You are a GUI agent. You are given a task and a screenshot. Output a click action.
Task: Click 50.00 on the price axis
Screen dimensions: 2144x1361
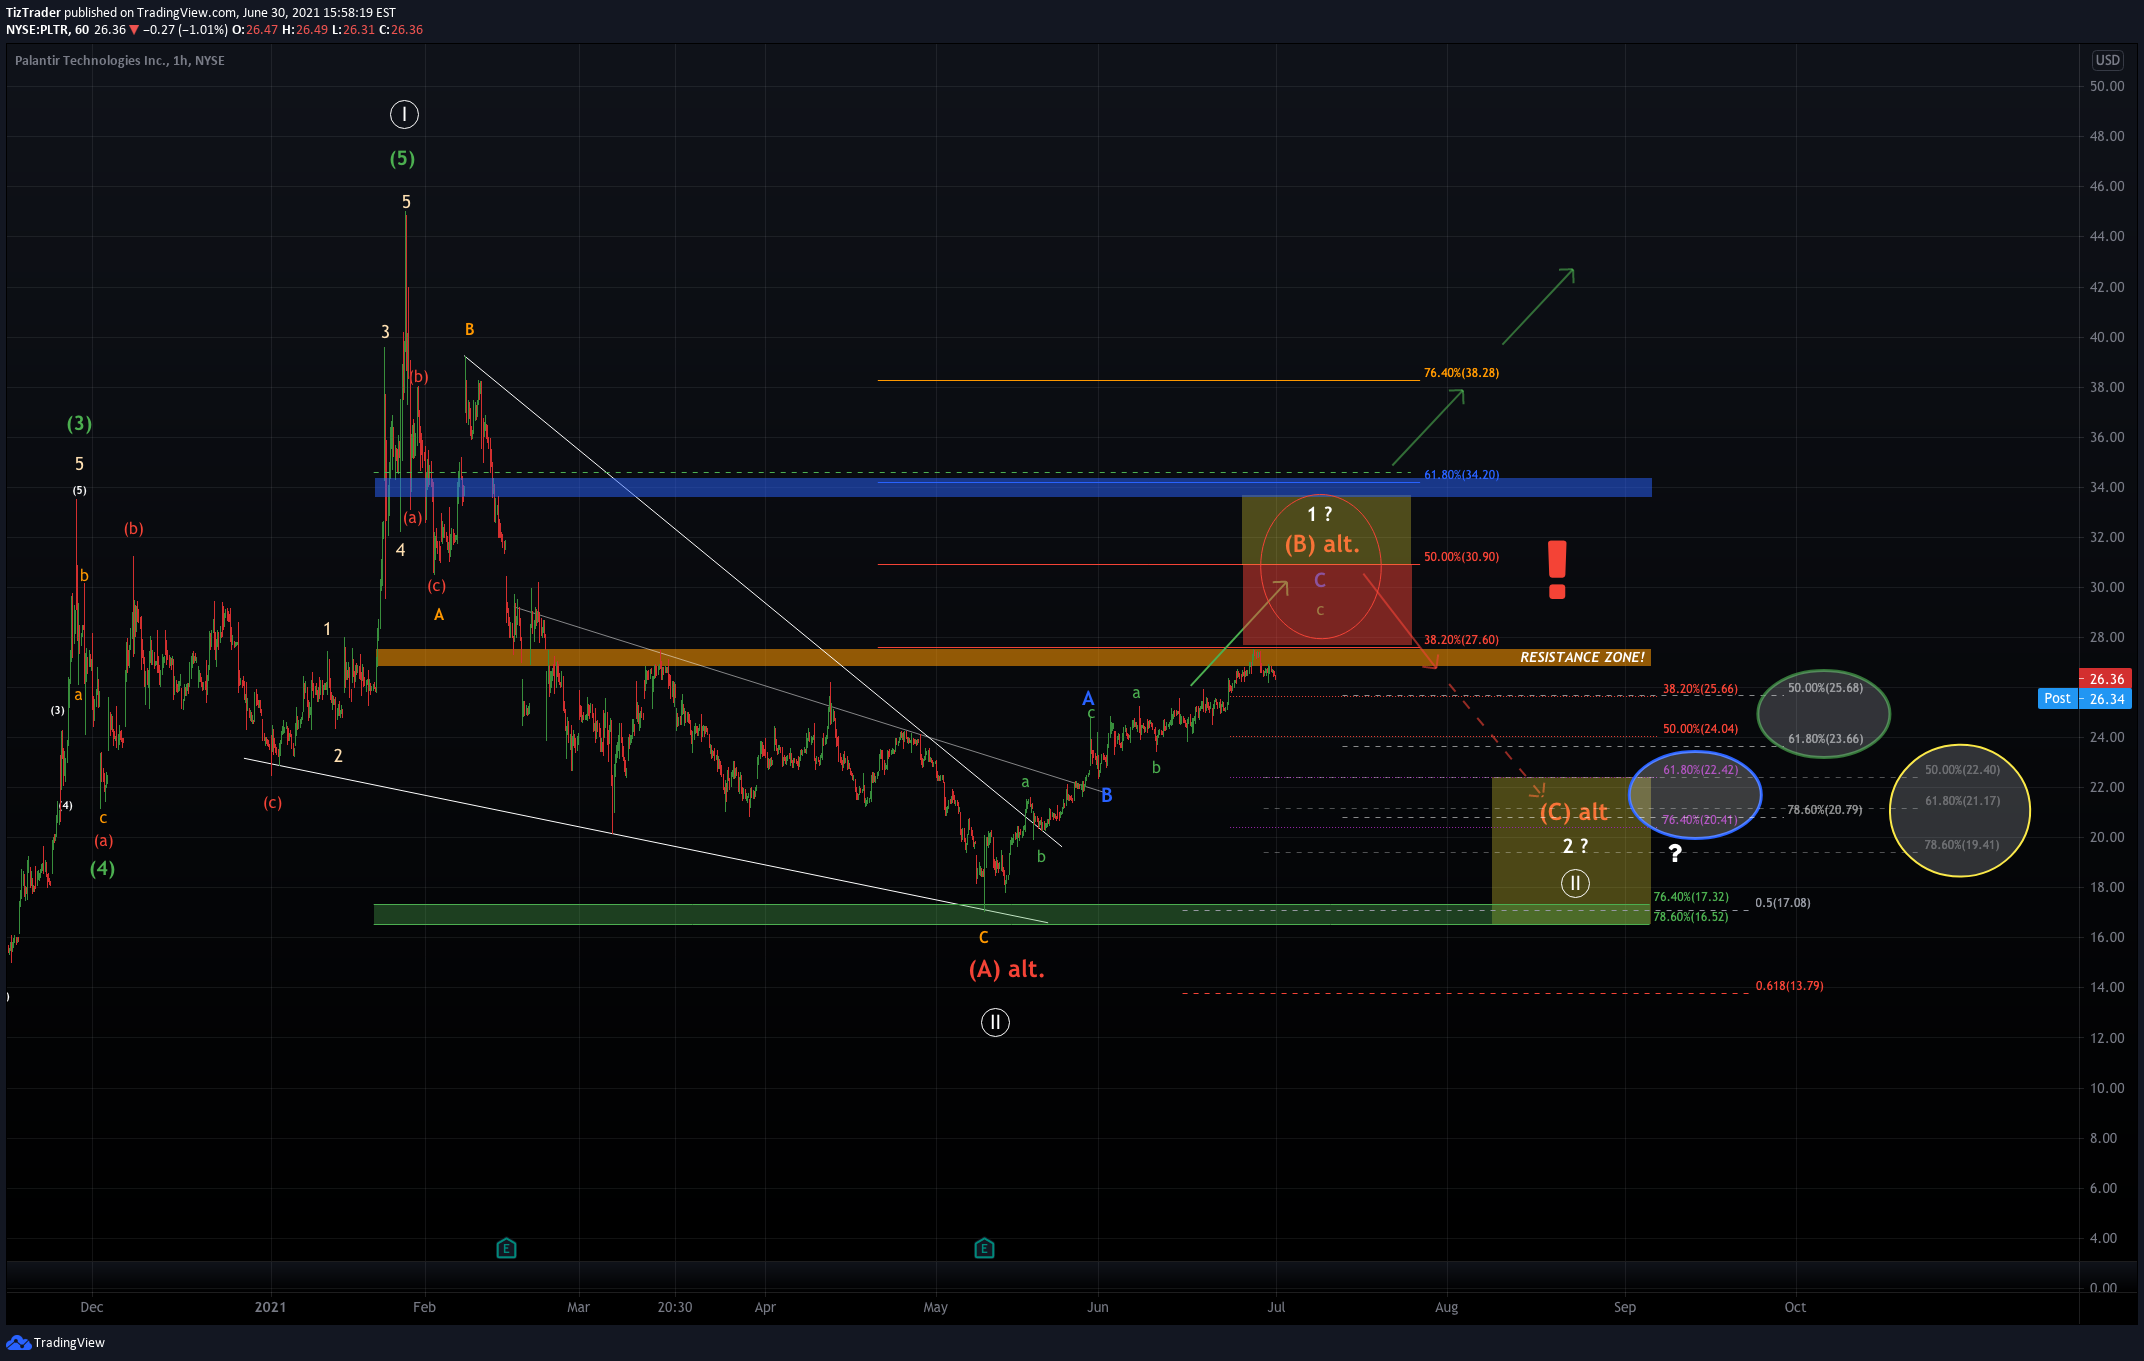pyautogui.click(x=2107, y=86)
